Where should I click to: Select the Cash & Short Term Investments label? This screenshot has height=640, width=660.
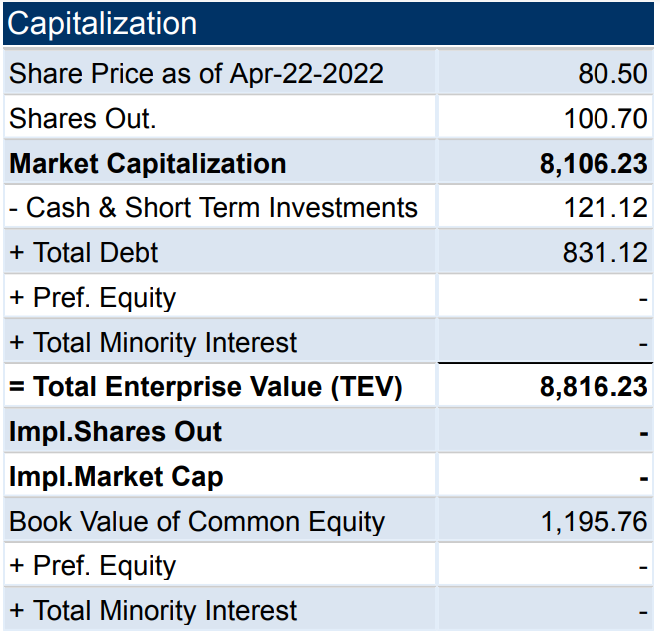click(213, 208)
